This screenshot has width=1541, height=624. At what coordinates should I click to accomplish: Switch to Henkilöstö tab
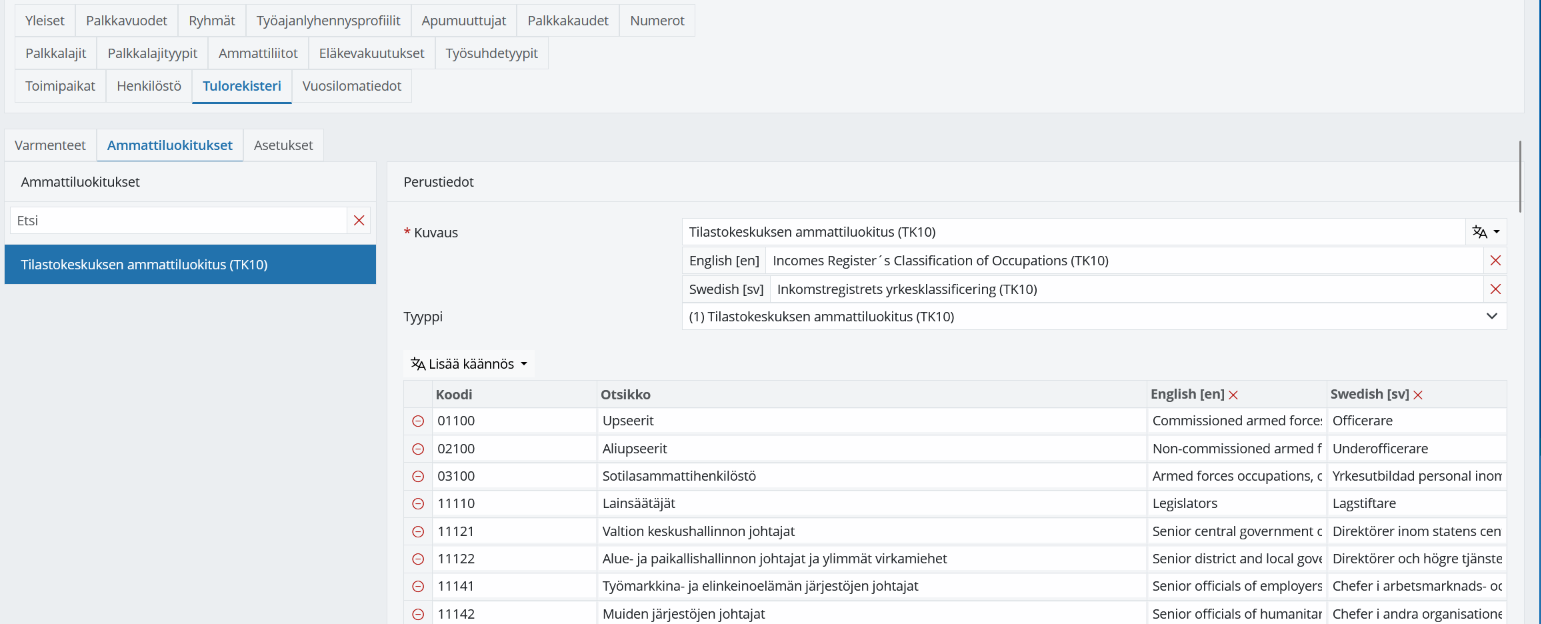pyautogui.click(x=149, y=86)
